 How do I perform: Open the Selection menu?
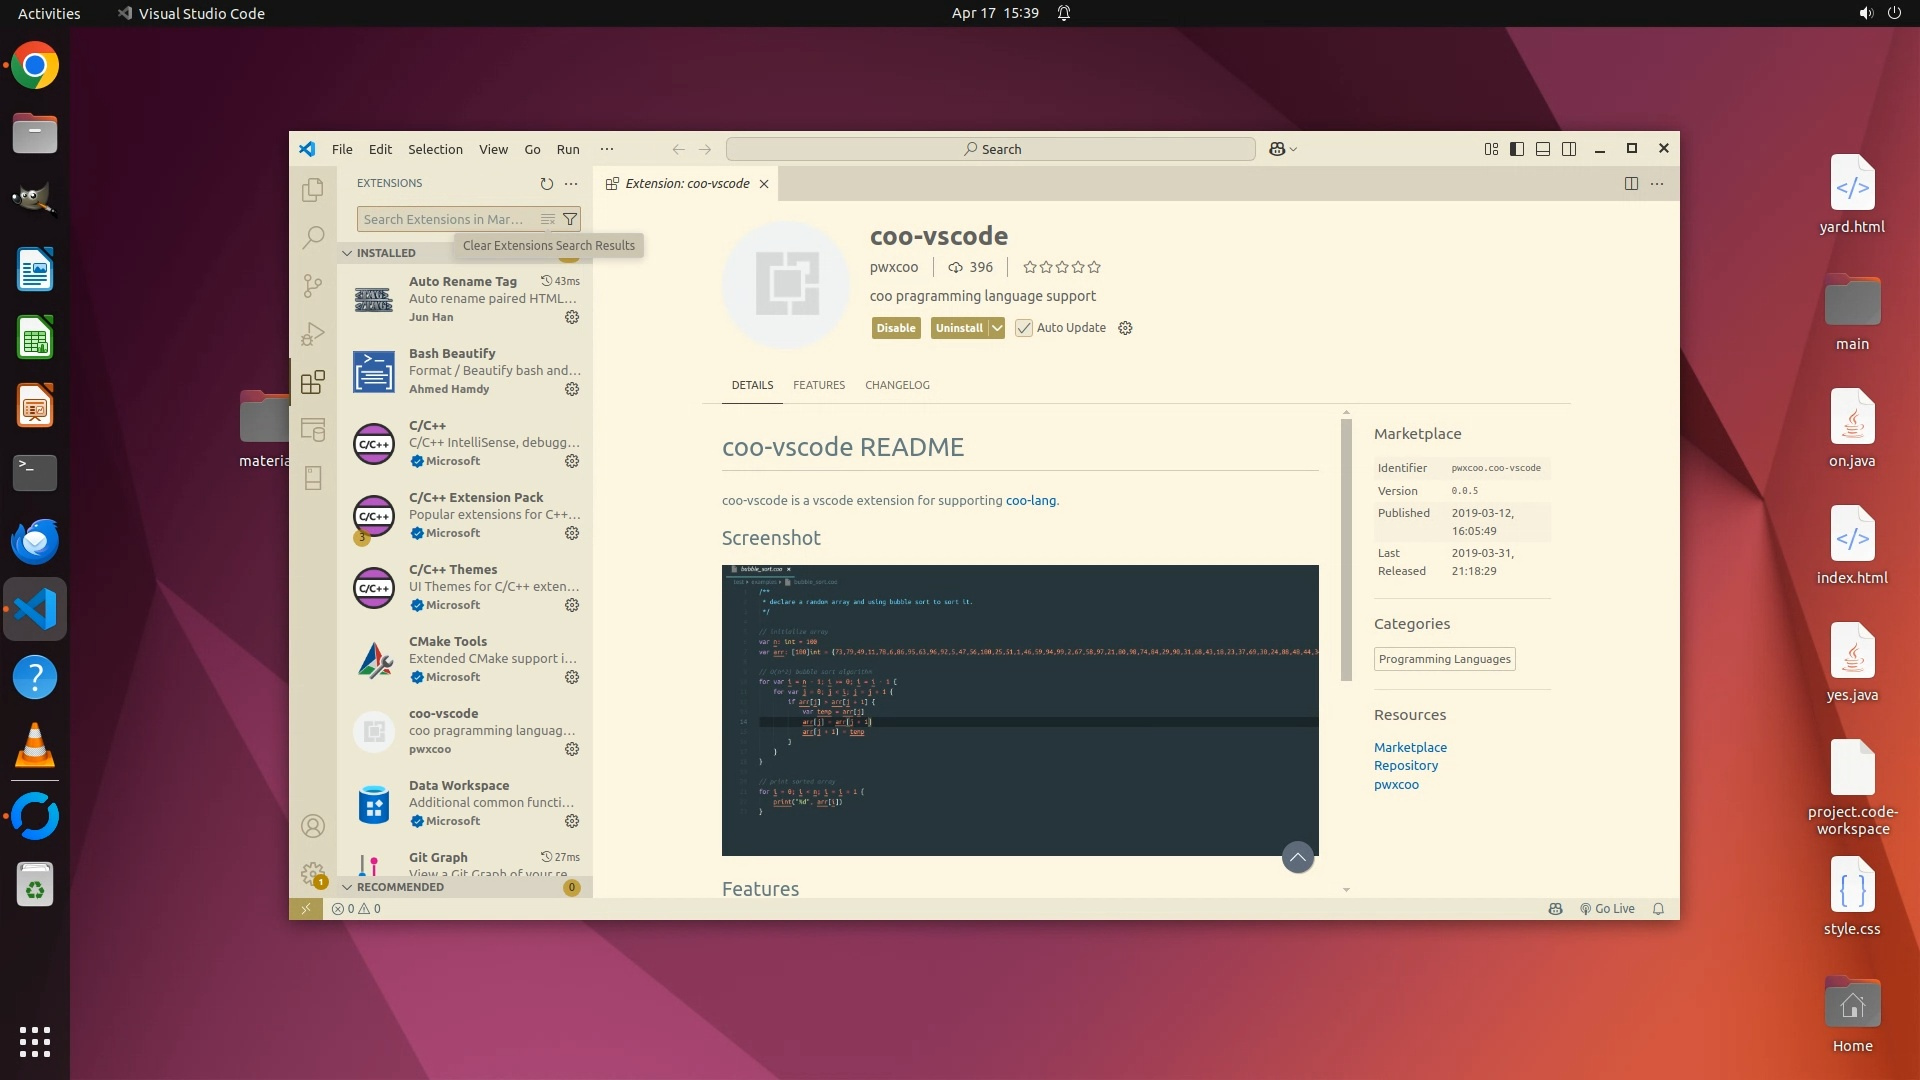435,149
